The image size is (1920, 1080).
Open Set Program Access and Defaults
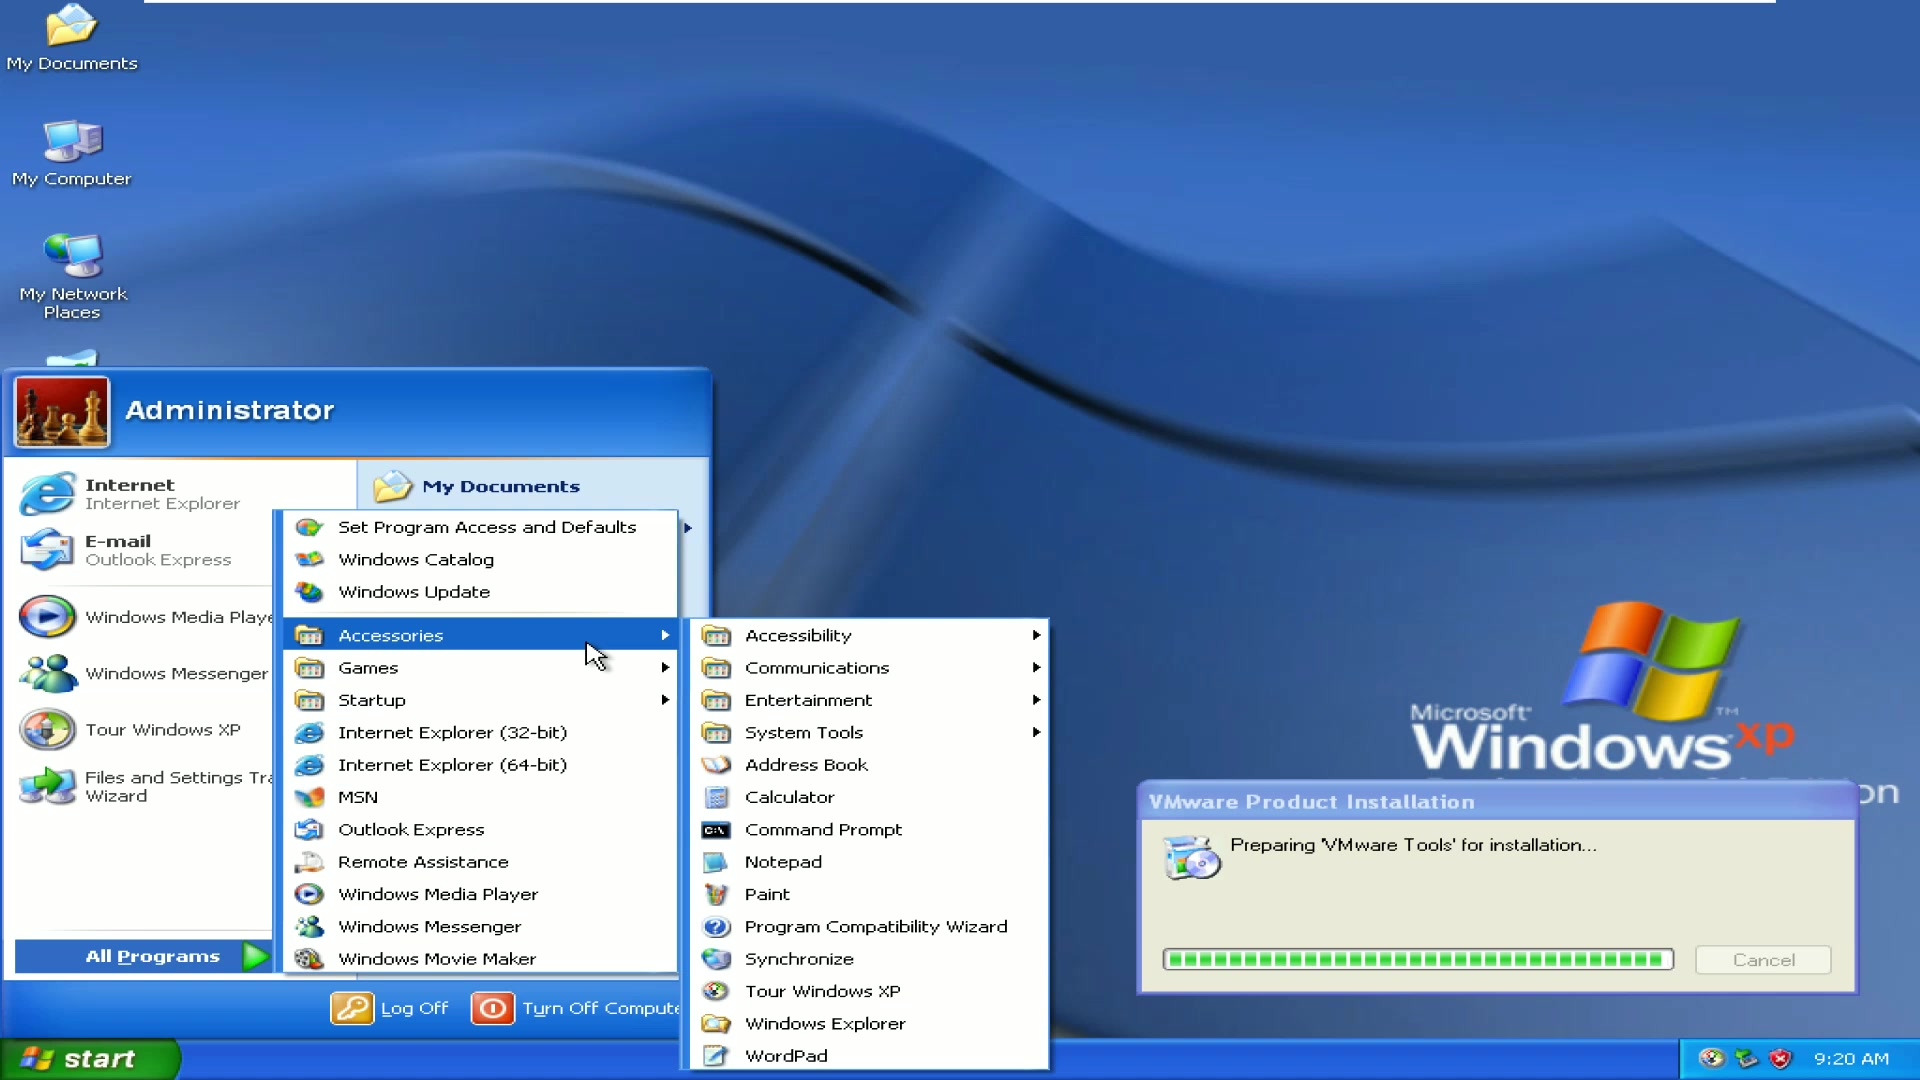(480, 527)
